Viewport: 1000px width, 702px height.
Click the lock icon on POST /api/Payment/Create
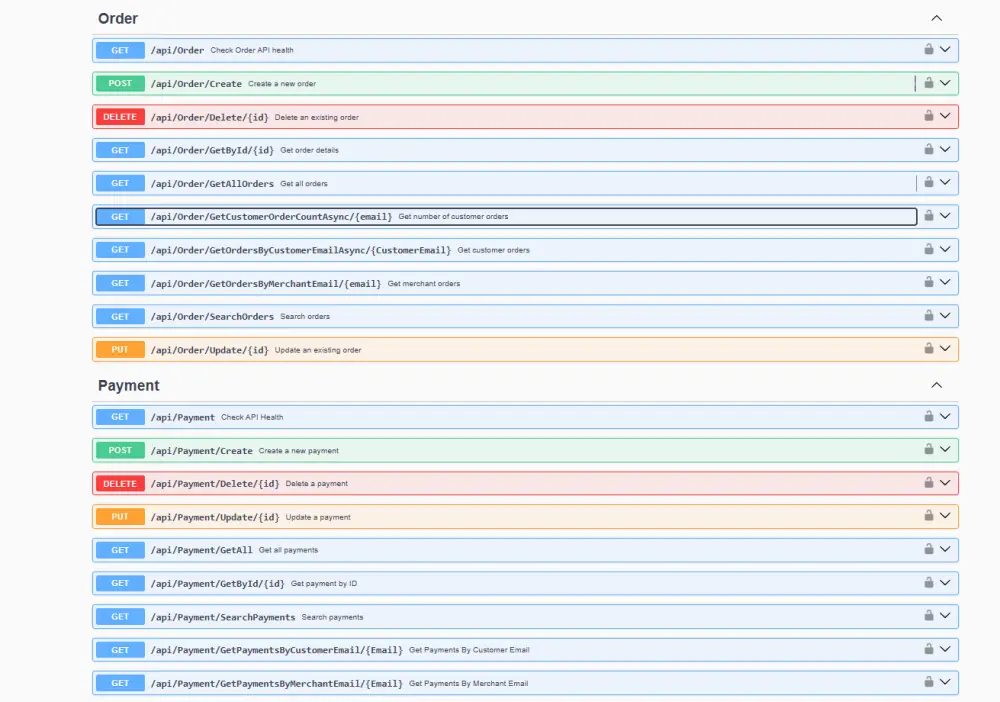[x=929, y=450]
